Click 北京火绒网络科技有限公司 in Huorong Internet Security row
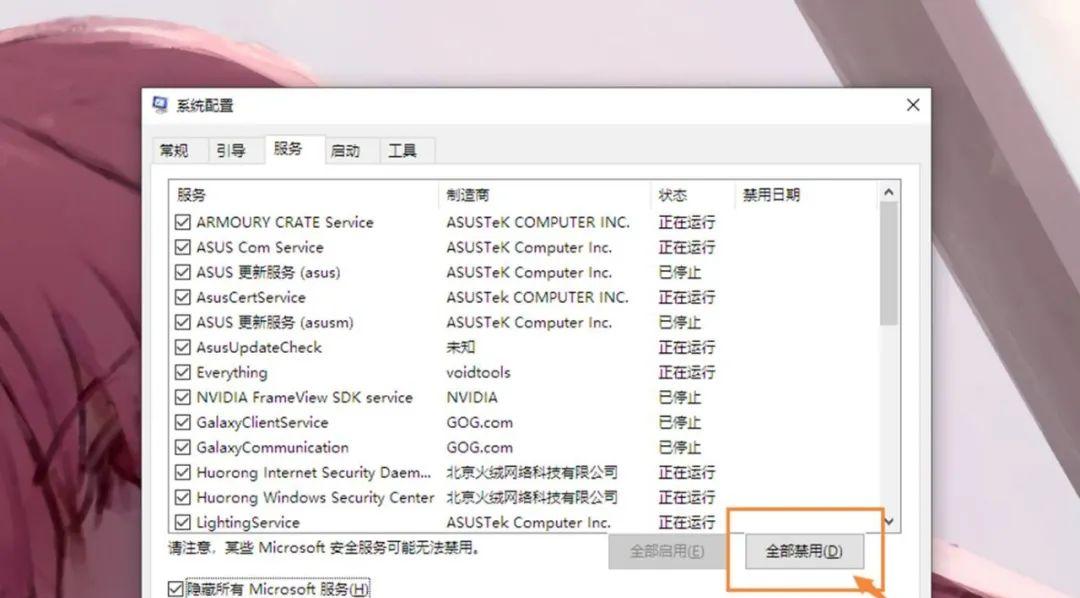Screen dimensions: 1080x598 532,472
